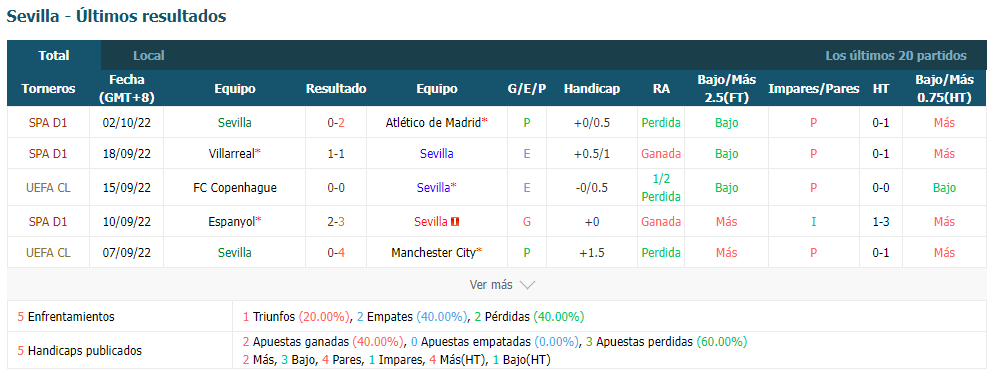Click the red card icon next to Sevilla
The width and height of the screenshot is (998, 377).
click(x=455, y=222)
